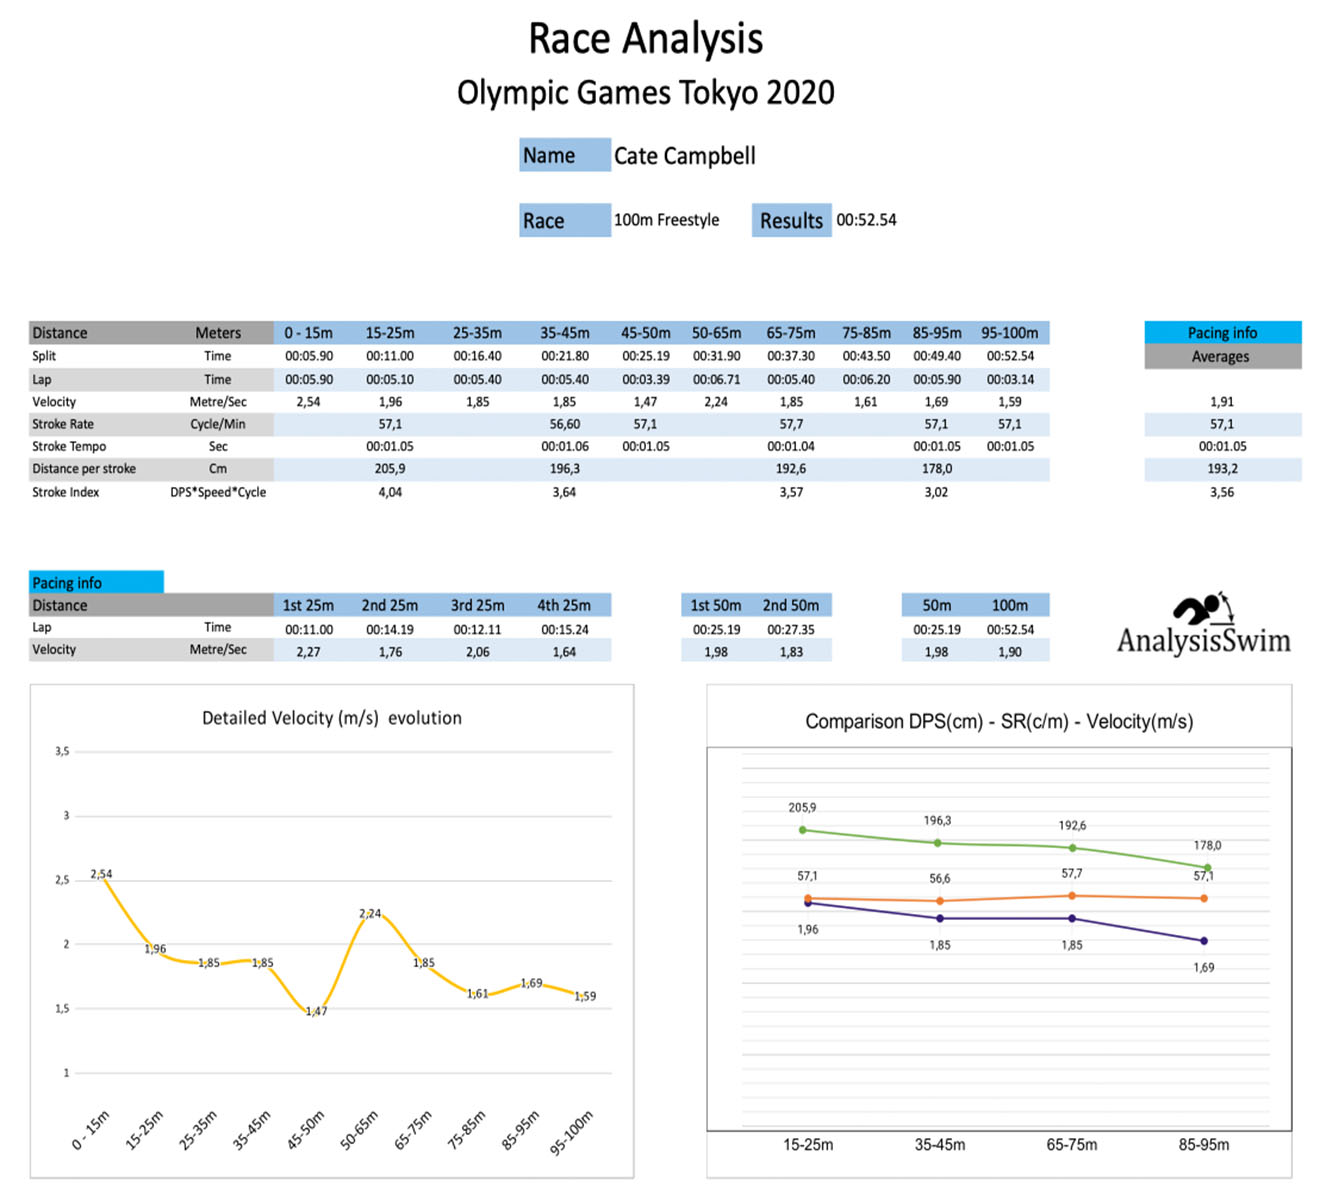Click the blue Results label box

[x=791, y=220]
